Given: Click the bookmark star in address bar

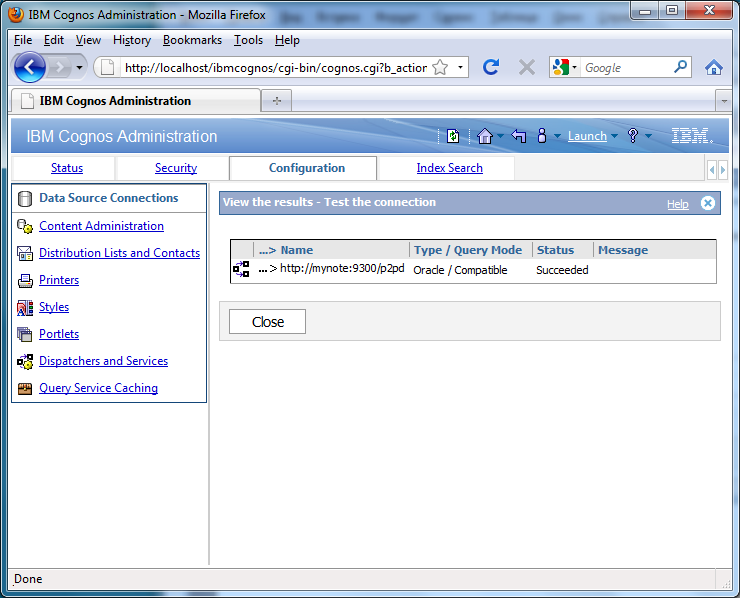Looking at the screenshot, I should coord(440,67).
